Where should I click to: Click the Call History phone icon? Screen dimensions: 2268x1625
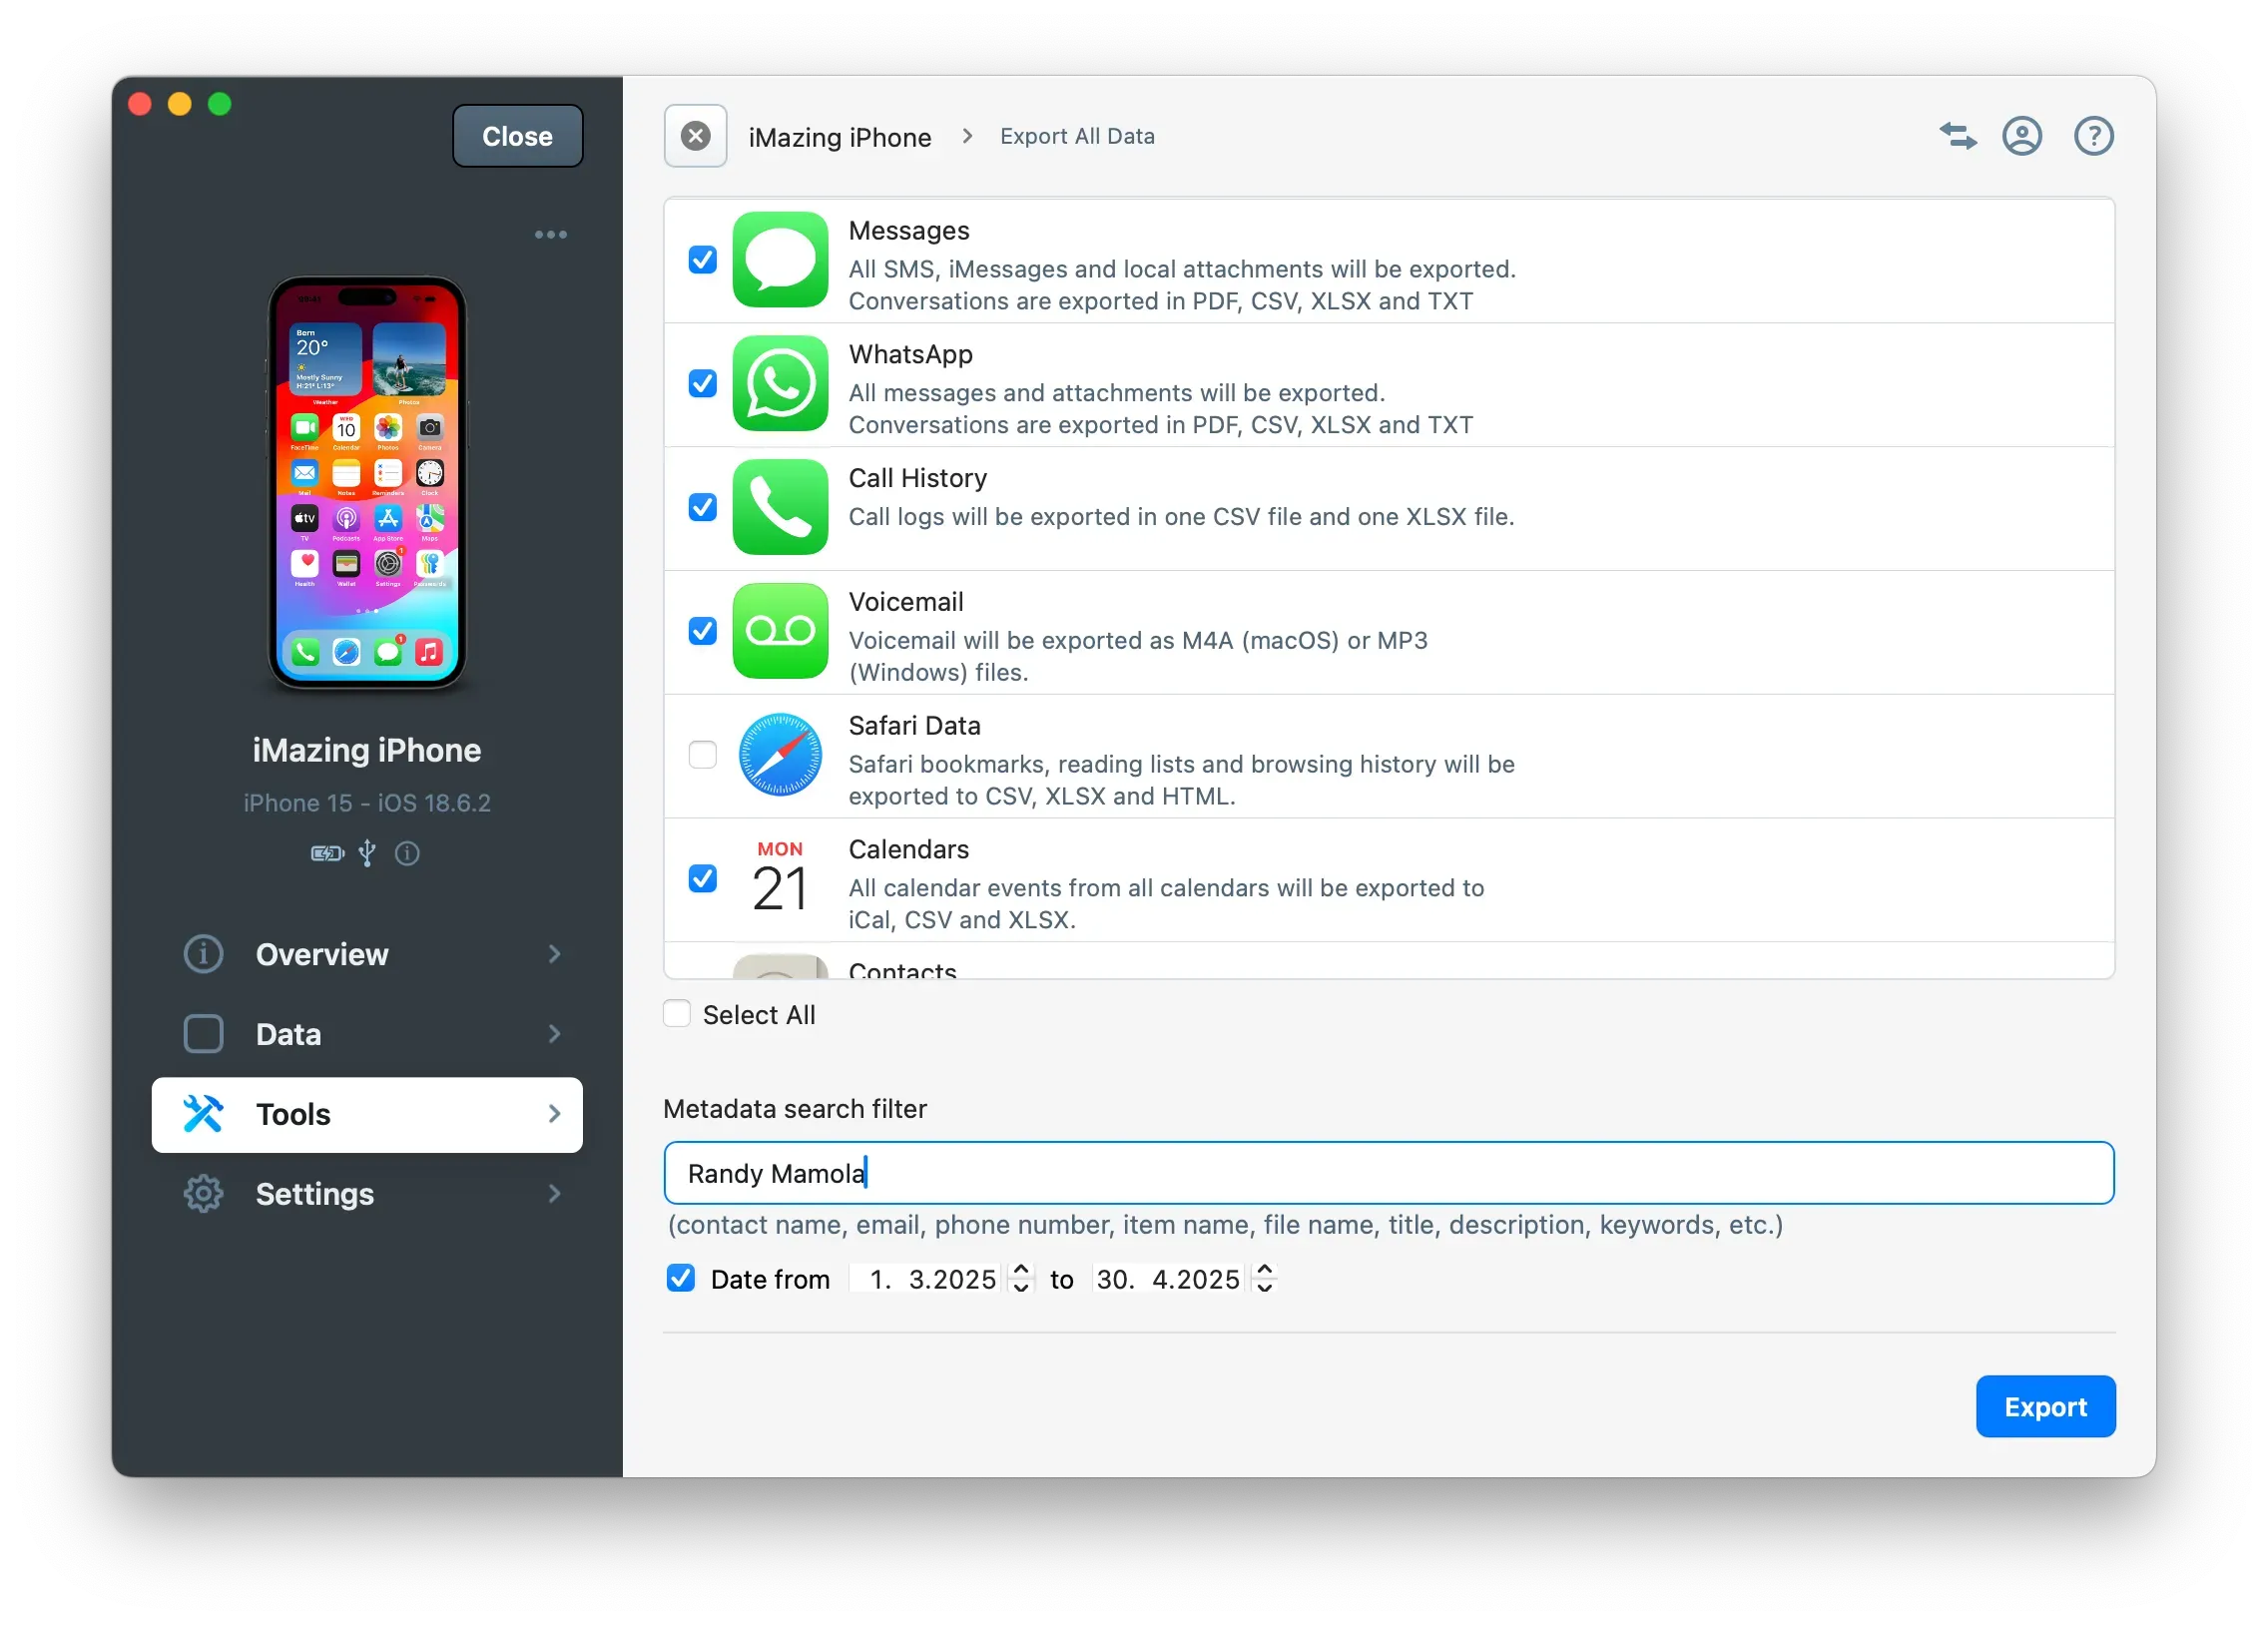point(780,508)
